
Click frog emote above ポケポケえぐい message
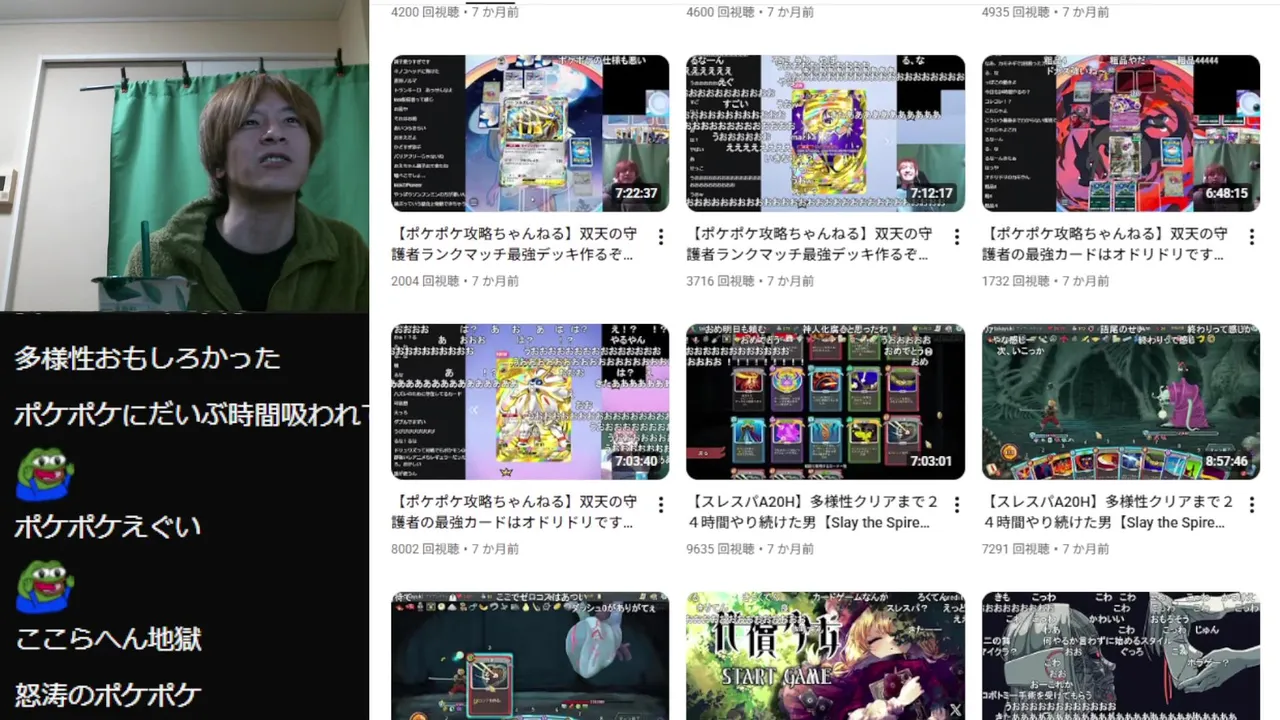(x=44, y=474)
